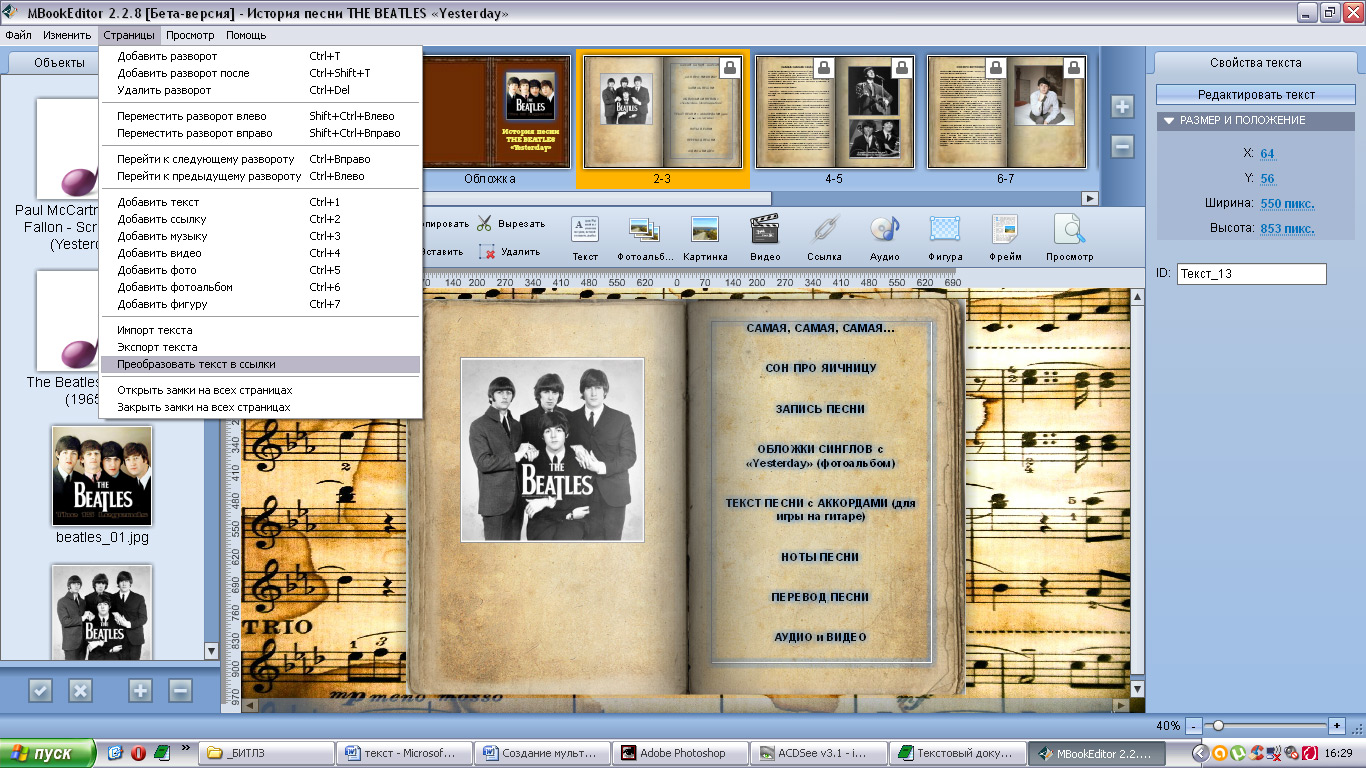Click checkmark icon below objects panel

(40, 690)
